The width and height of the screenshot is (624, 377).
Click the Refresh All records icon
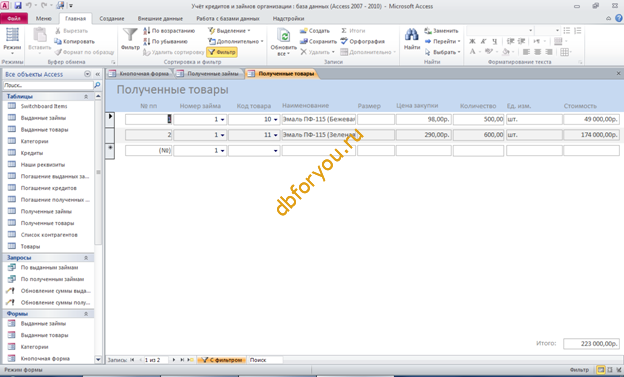point(283,36)
